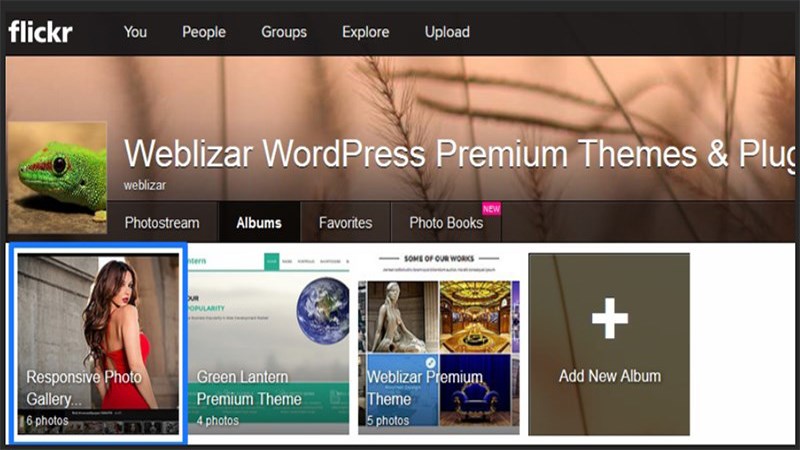Open the Explore menu
This screenshot has height=450, width=800.
(x=366, y=32)
